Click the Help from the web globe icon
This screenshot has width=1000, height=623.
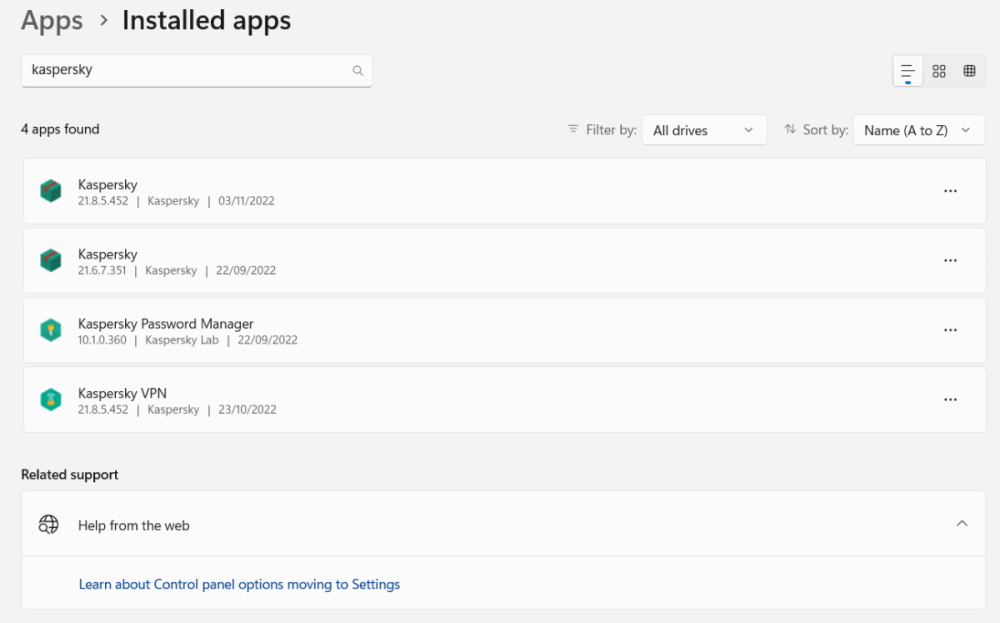48,524
